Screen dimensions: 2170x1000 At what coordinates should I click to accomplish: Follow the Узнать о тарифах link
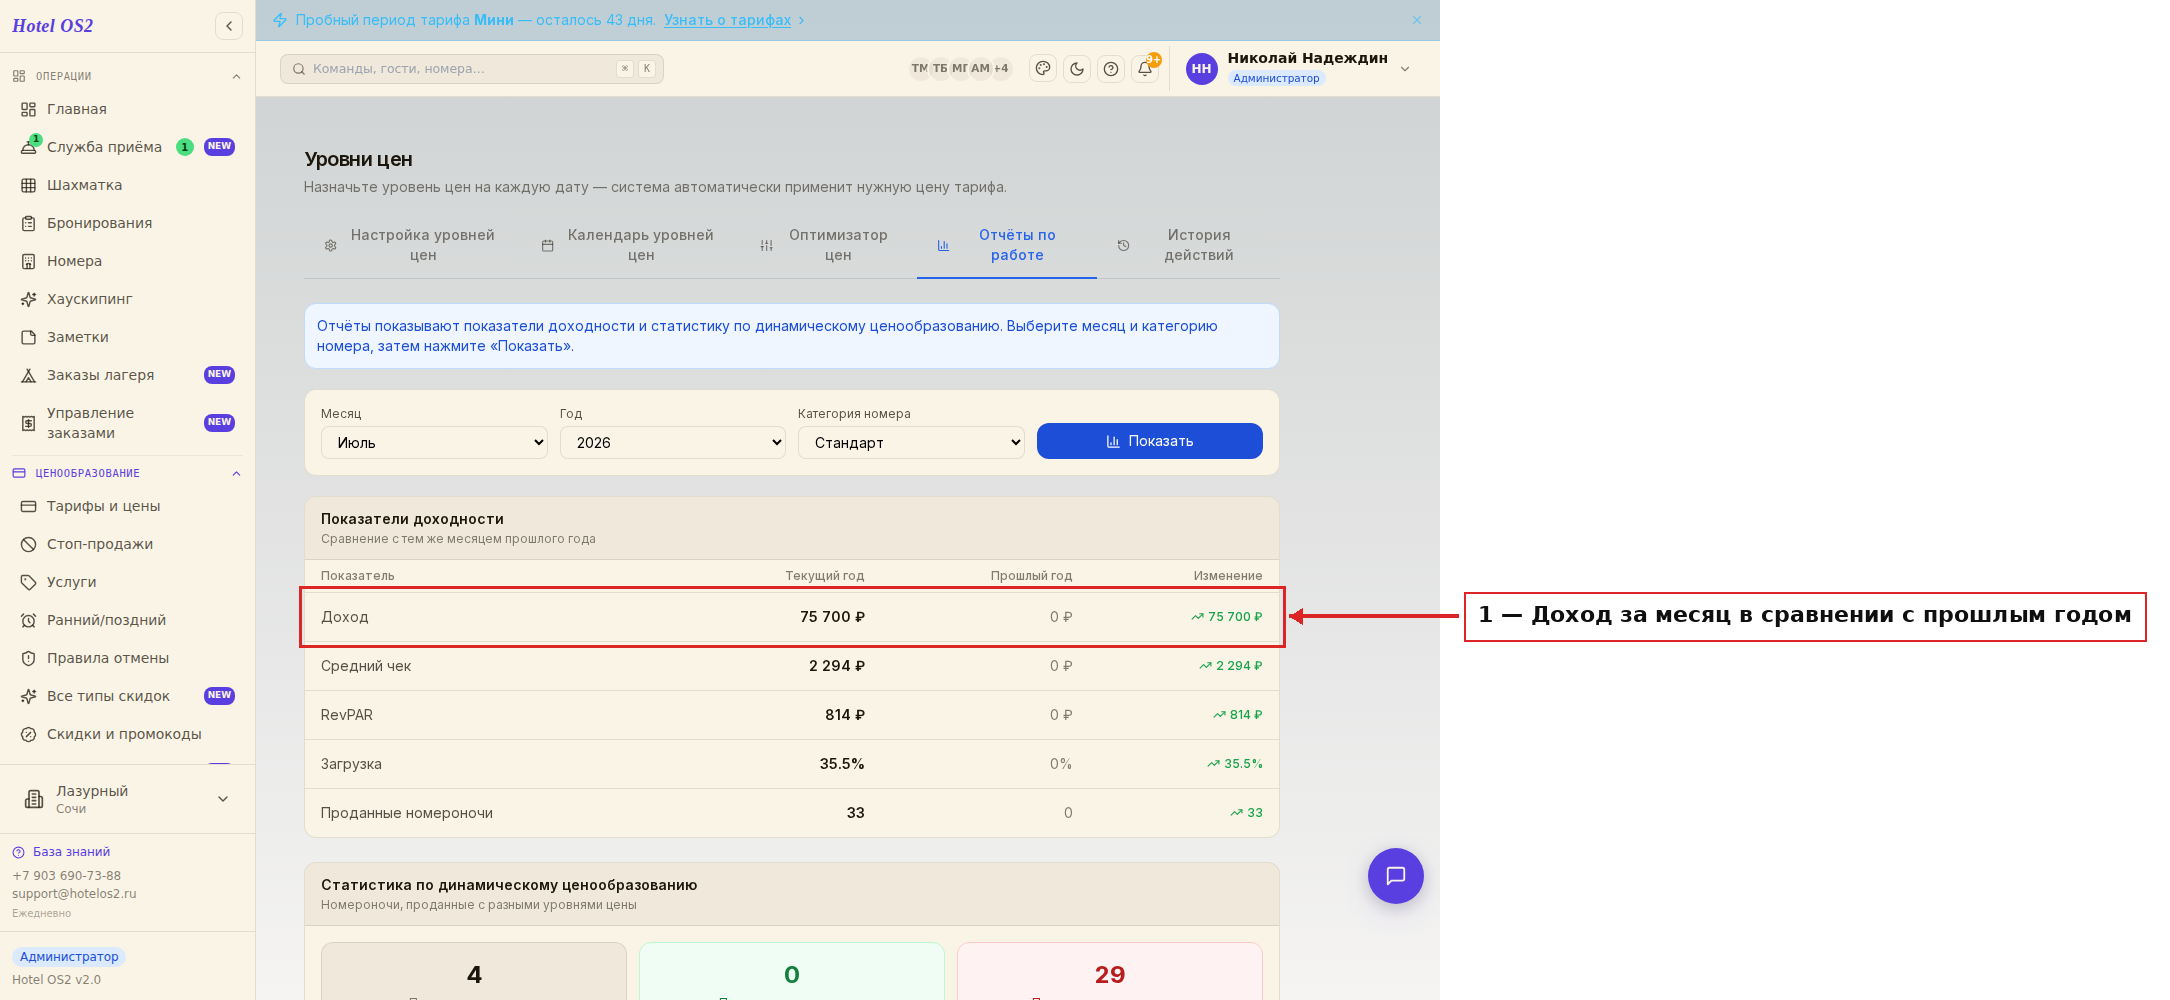(x=727, y=20)
